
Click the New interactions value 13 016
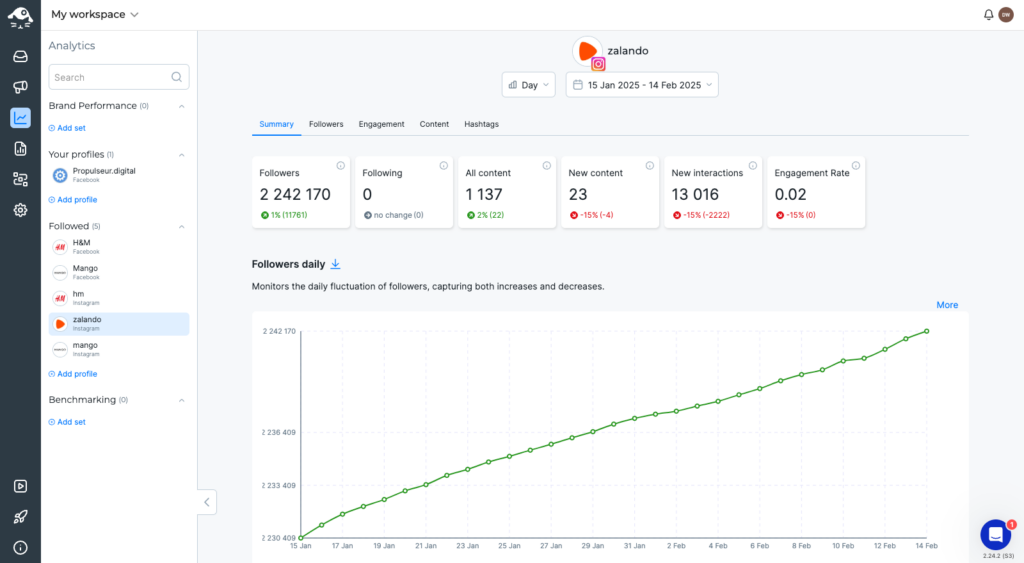click(x=695, y=195)
